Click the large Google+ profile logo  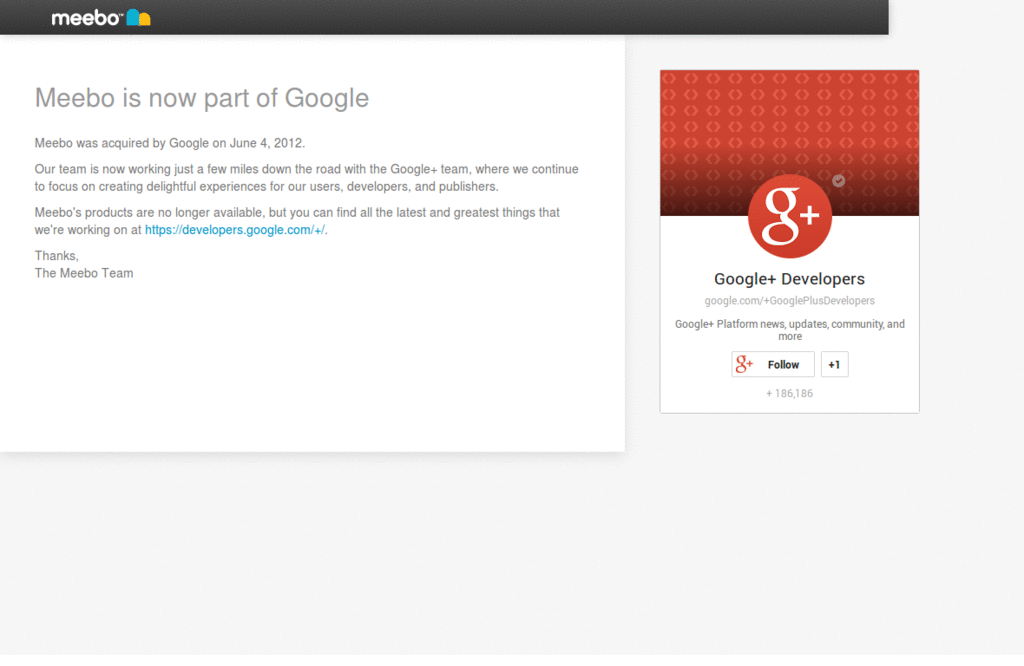(790, 216)
